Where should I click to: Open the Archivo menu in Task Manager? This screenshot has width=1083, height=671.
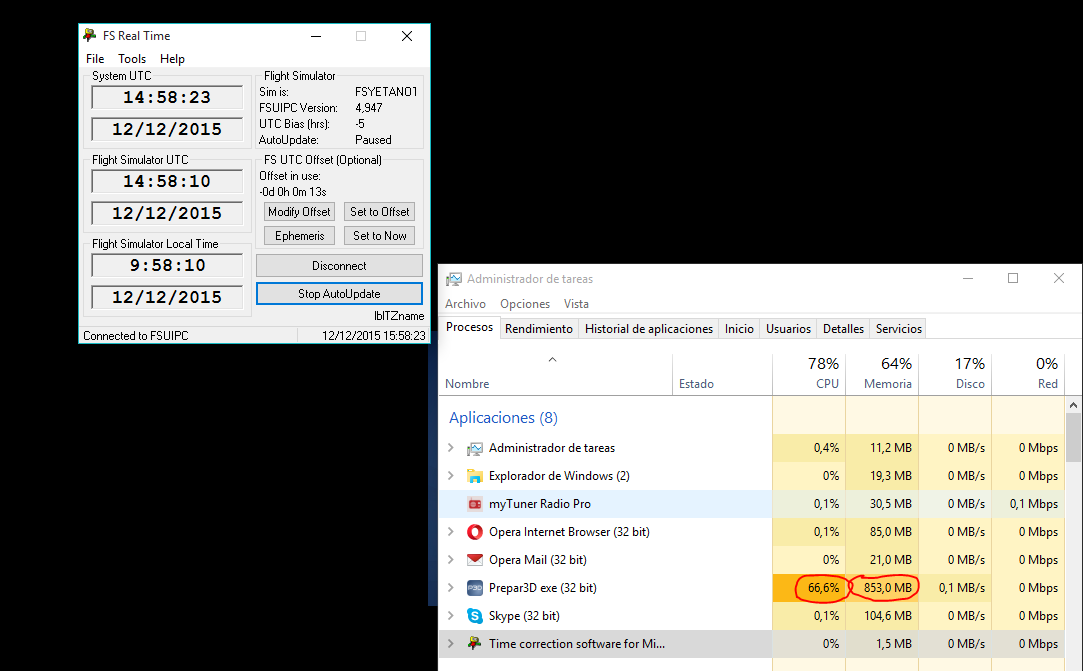[x=466, y=304]
